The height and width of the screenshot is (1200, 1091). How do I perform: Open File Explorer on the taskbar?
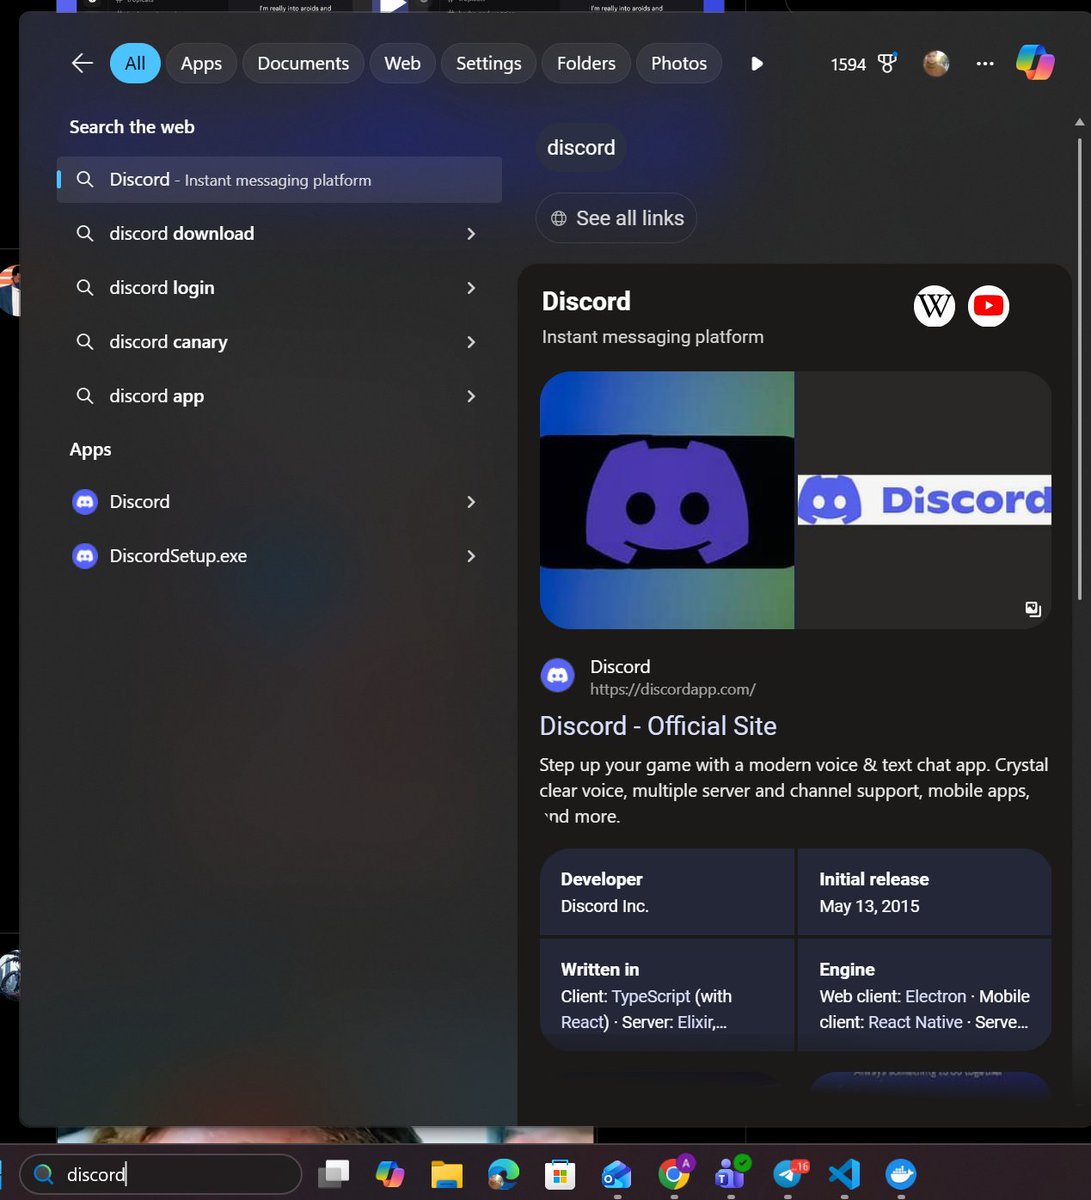click(447, 1174)
